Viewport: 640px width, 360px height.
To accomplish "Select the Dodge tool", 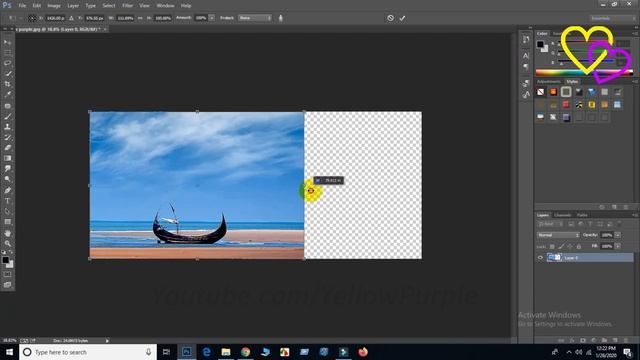I will tap(7, 179).
